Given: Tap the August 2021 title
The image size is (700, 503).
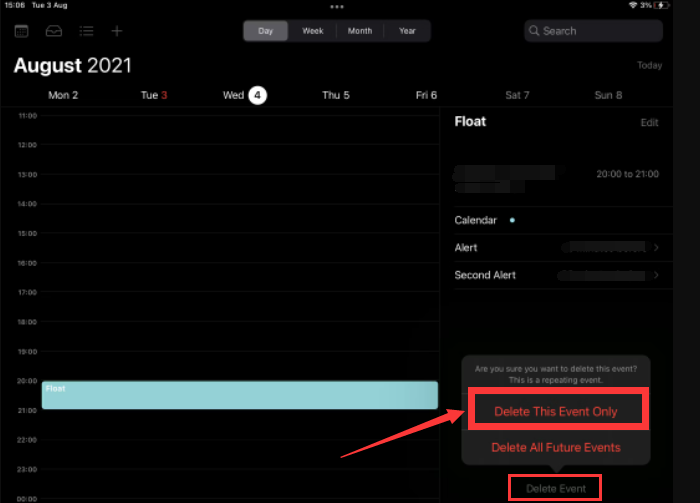Looking at the screenshot, I should (72, 66).
